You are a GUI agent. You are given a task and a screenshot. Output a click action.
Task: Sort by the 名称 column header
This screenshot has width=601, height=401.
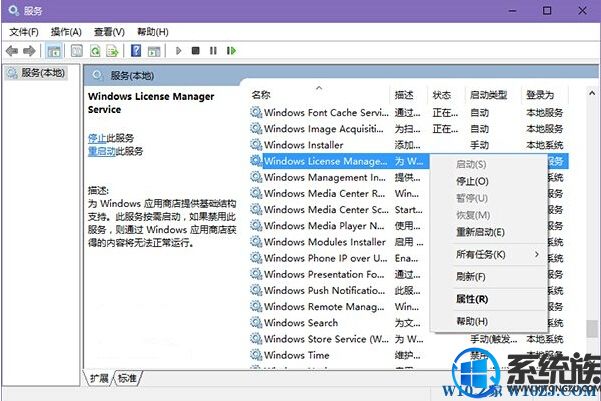(320, 94)
